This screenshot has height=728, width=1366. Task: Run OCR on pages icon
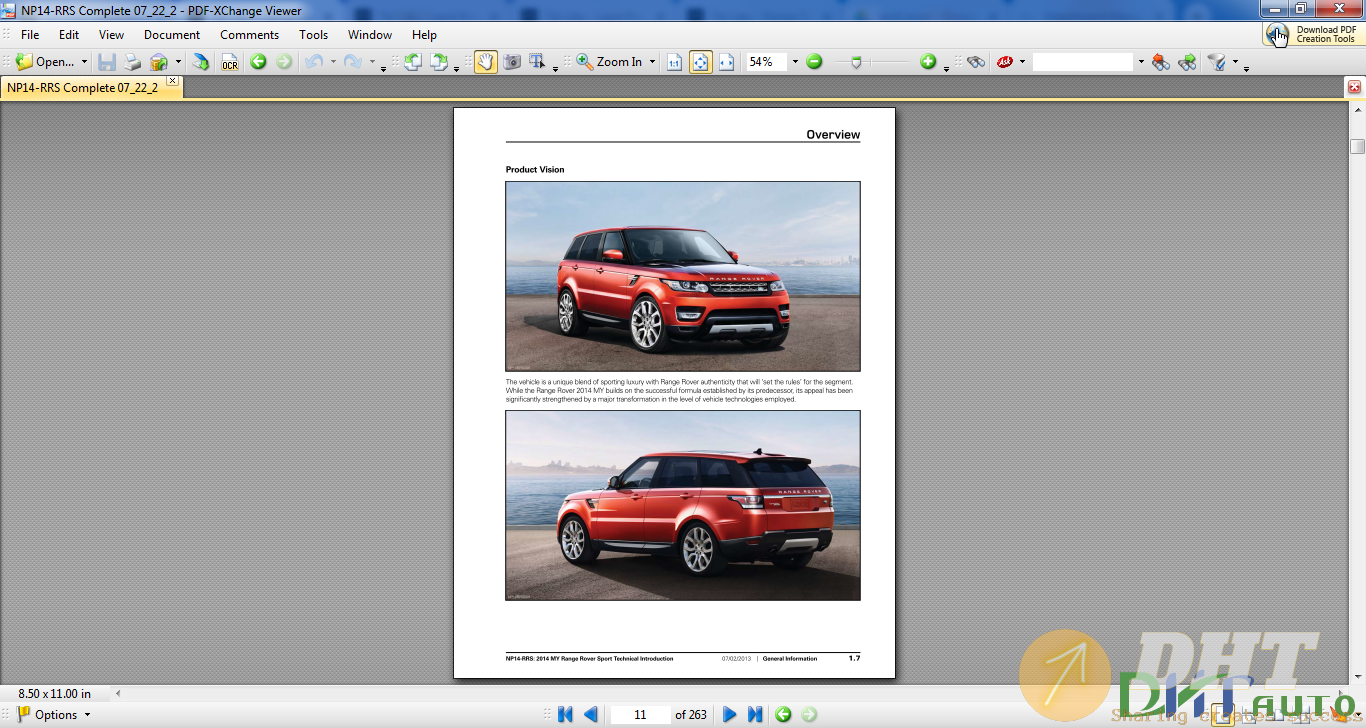(x=230, y=62)
